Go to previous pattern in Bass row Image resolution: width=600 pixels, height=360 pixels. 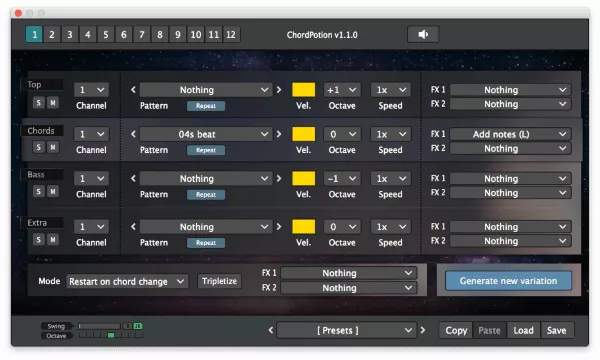coord(133,179)
